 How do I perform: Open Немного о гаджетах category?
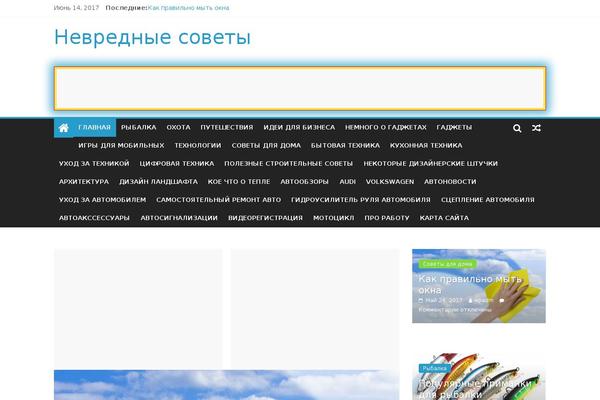[385, 127]
